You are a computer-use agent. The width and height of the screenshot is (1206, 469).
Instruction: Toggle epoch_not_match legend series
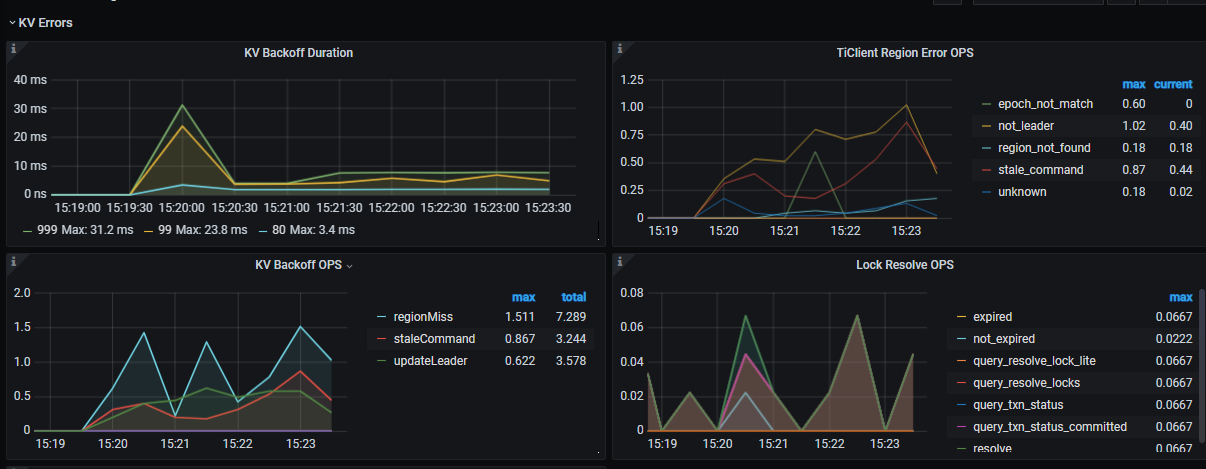click(x=1045, y=104)
